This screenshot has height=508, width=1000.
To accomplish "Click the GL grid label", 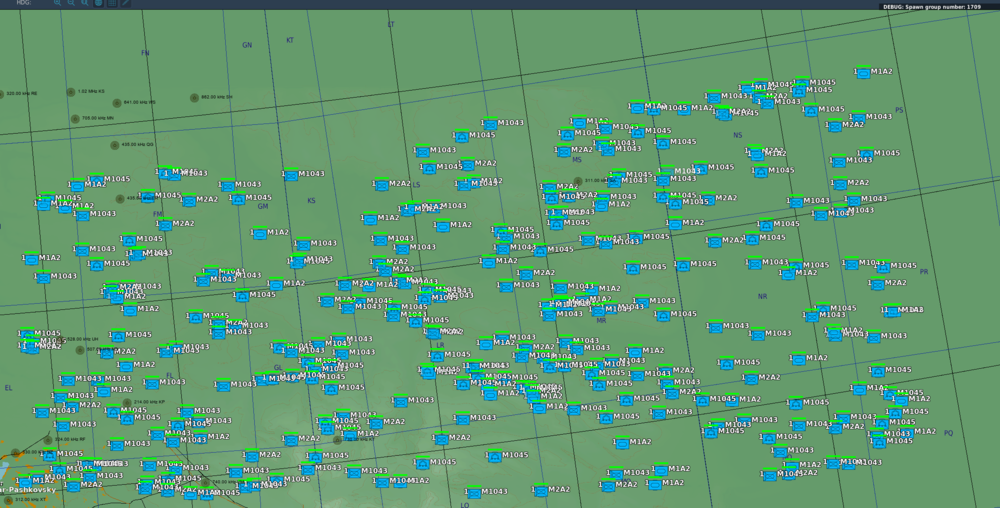I will click(277, 368).
